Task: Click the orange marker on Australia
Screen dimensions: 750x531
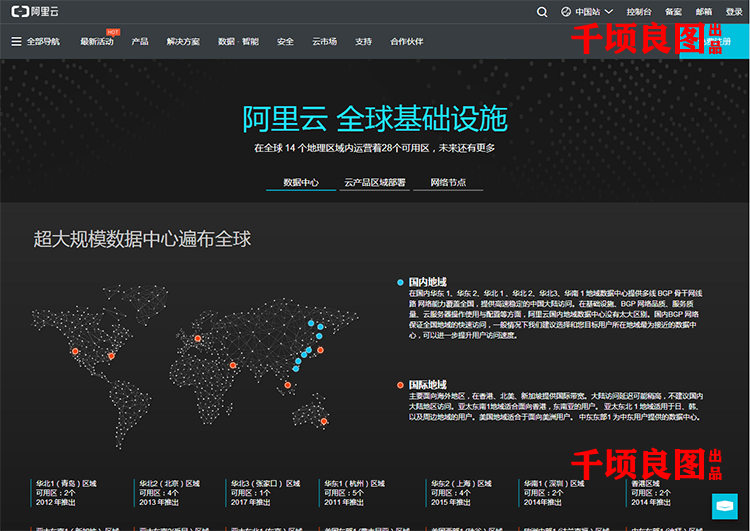Action: 324,421
